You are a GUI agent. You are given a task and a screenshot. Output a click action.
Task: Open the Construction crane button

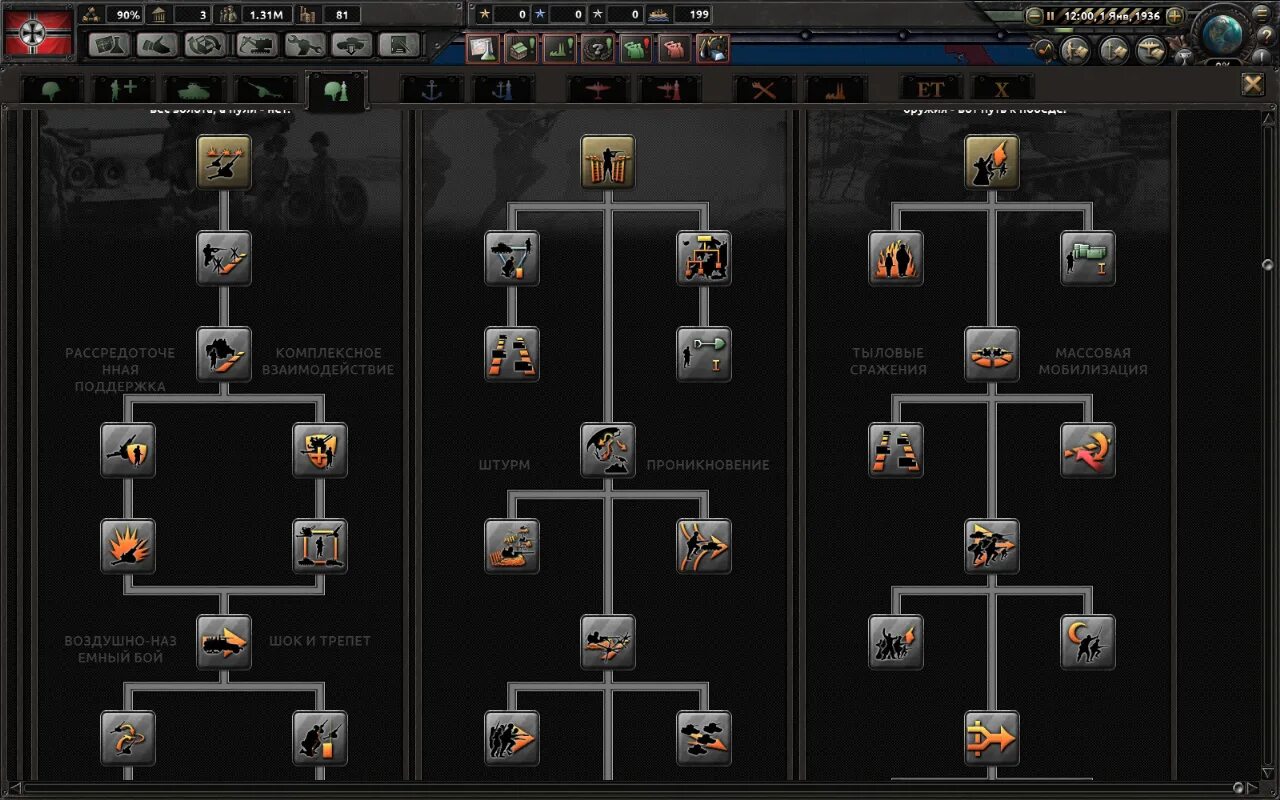(256, 45)
